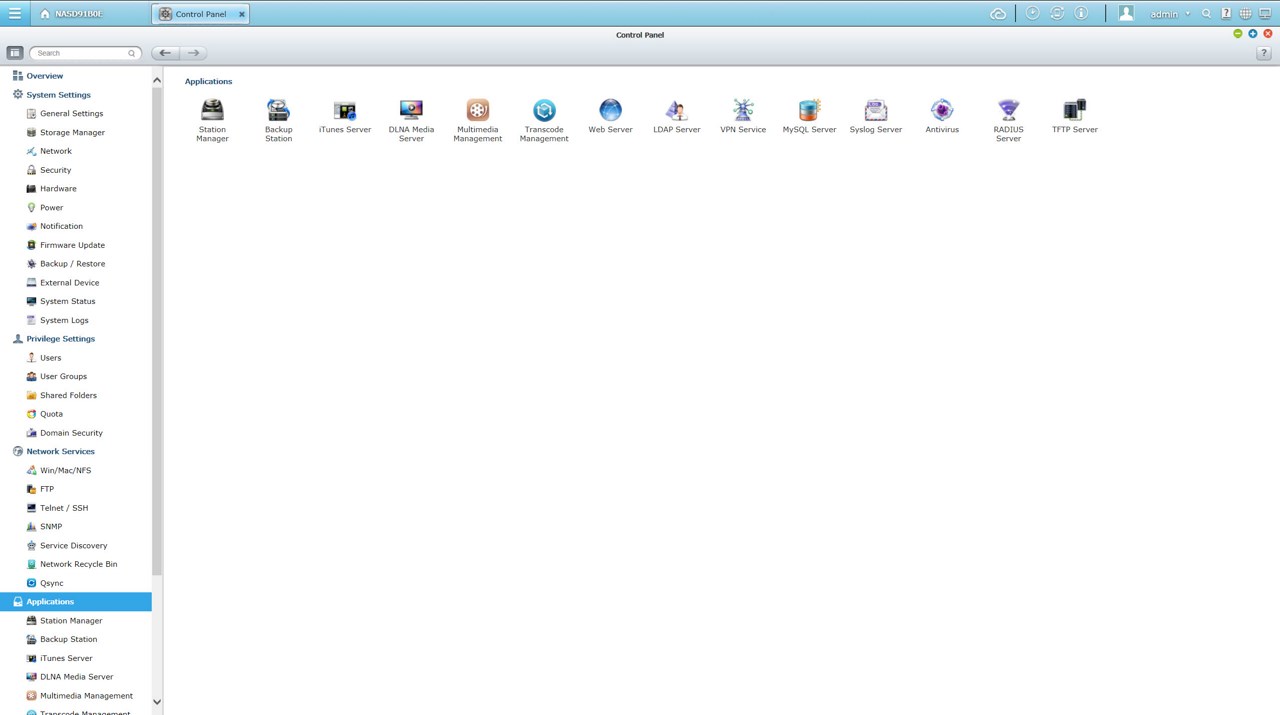Click the Control Panel search field
The height and width of the screenshot is (715, 1280).
[84, 53]
